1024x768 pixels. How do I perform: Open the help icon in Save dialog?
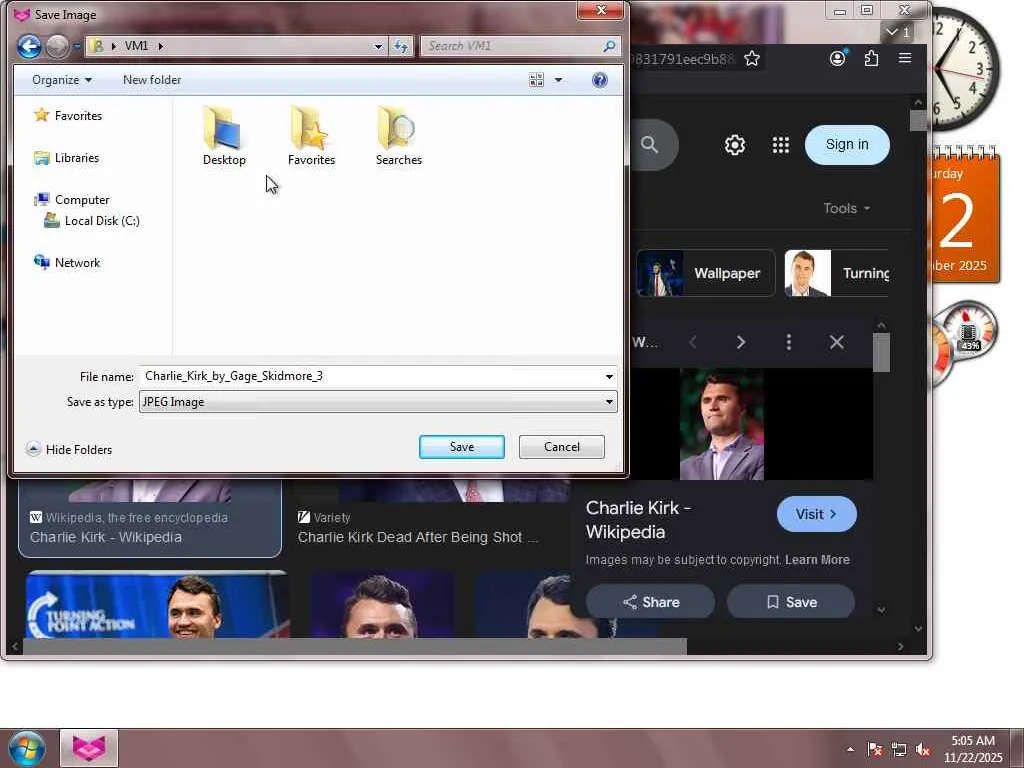point(600,80)
